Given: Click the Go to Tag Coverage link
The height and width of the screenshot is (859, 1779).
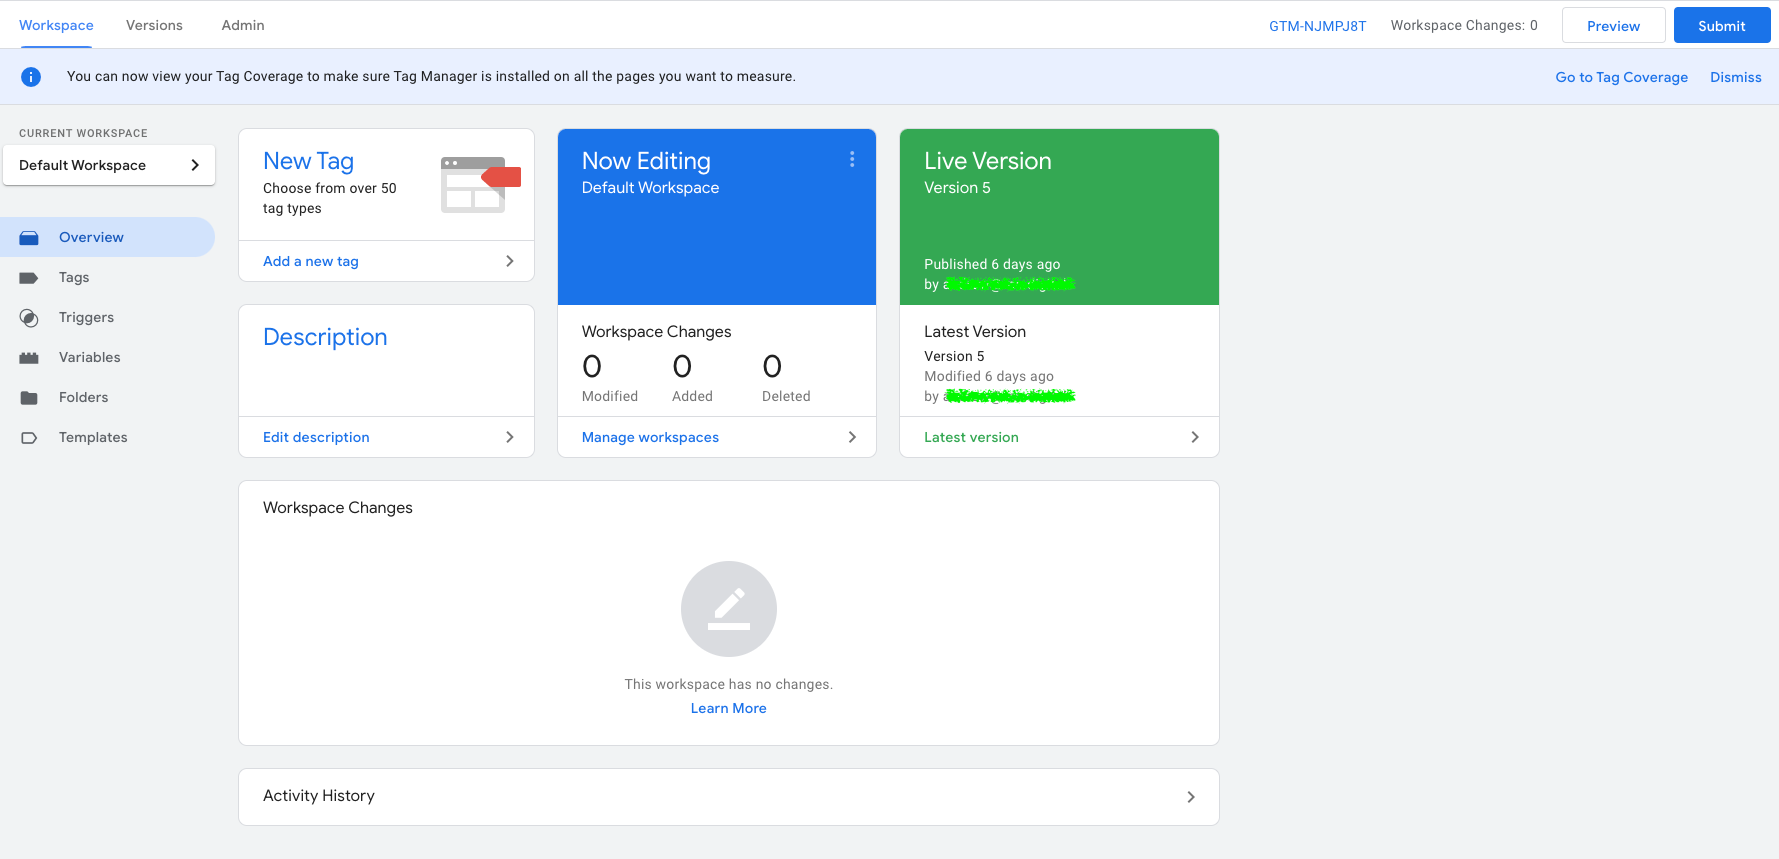Looking at the screenshot, I should click(1621, 77).
